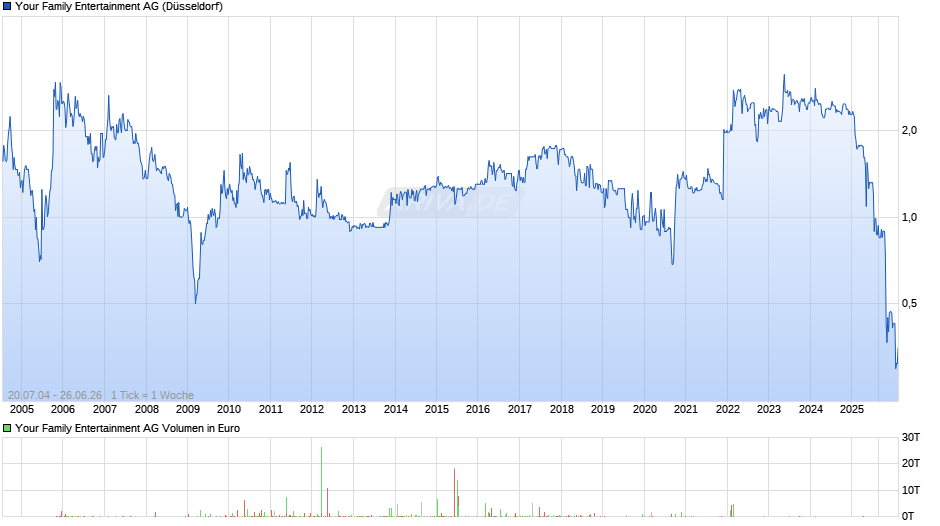
Task: Click the tall red volume bar in 2015
Action: [x=454, y=492]
